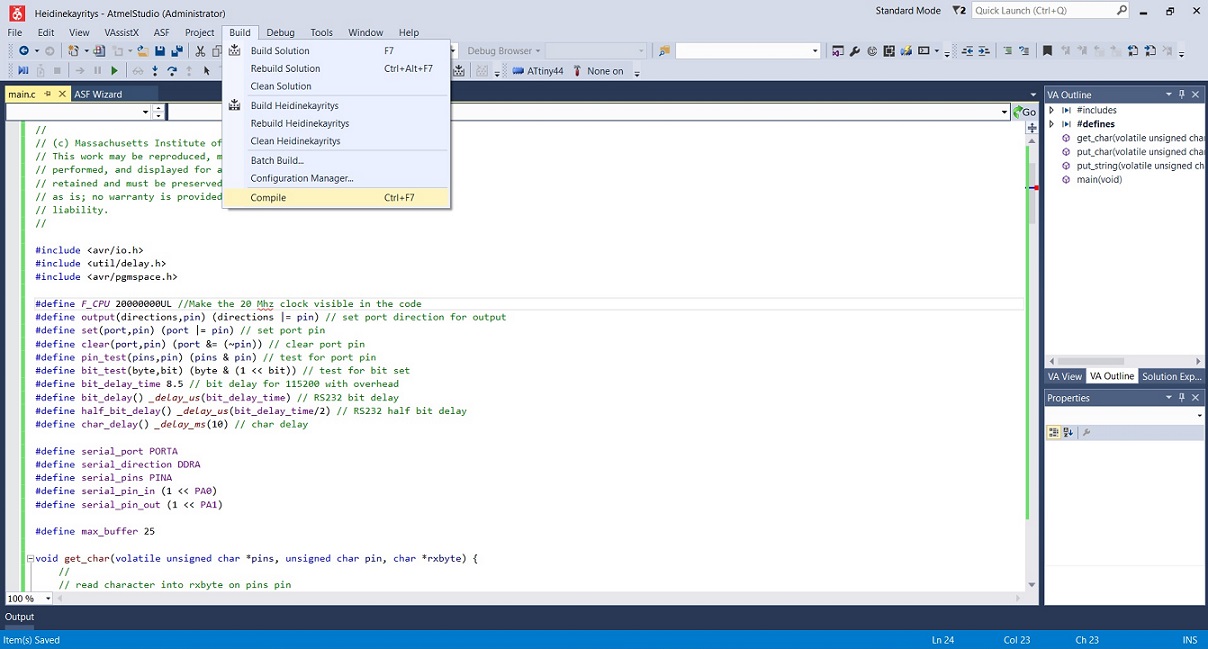The height and width of the screenshot is (649, 1208).
Task: Click the Step Into debug icon
Action: [x=155, y=71]
